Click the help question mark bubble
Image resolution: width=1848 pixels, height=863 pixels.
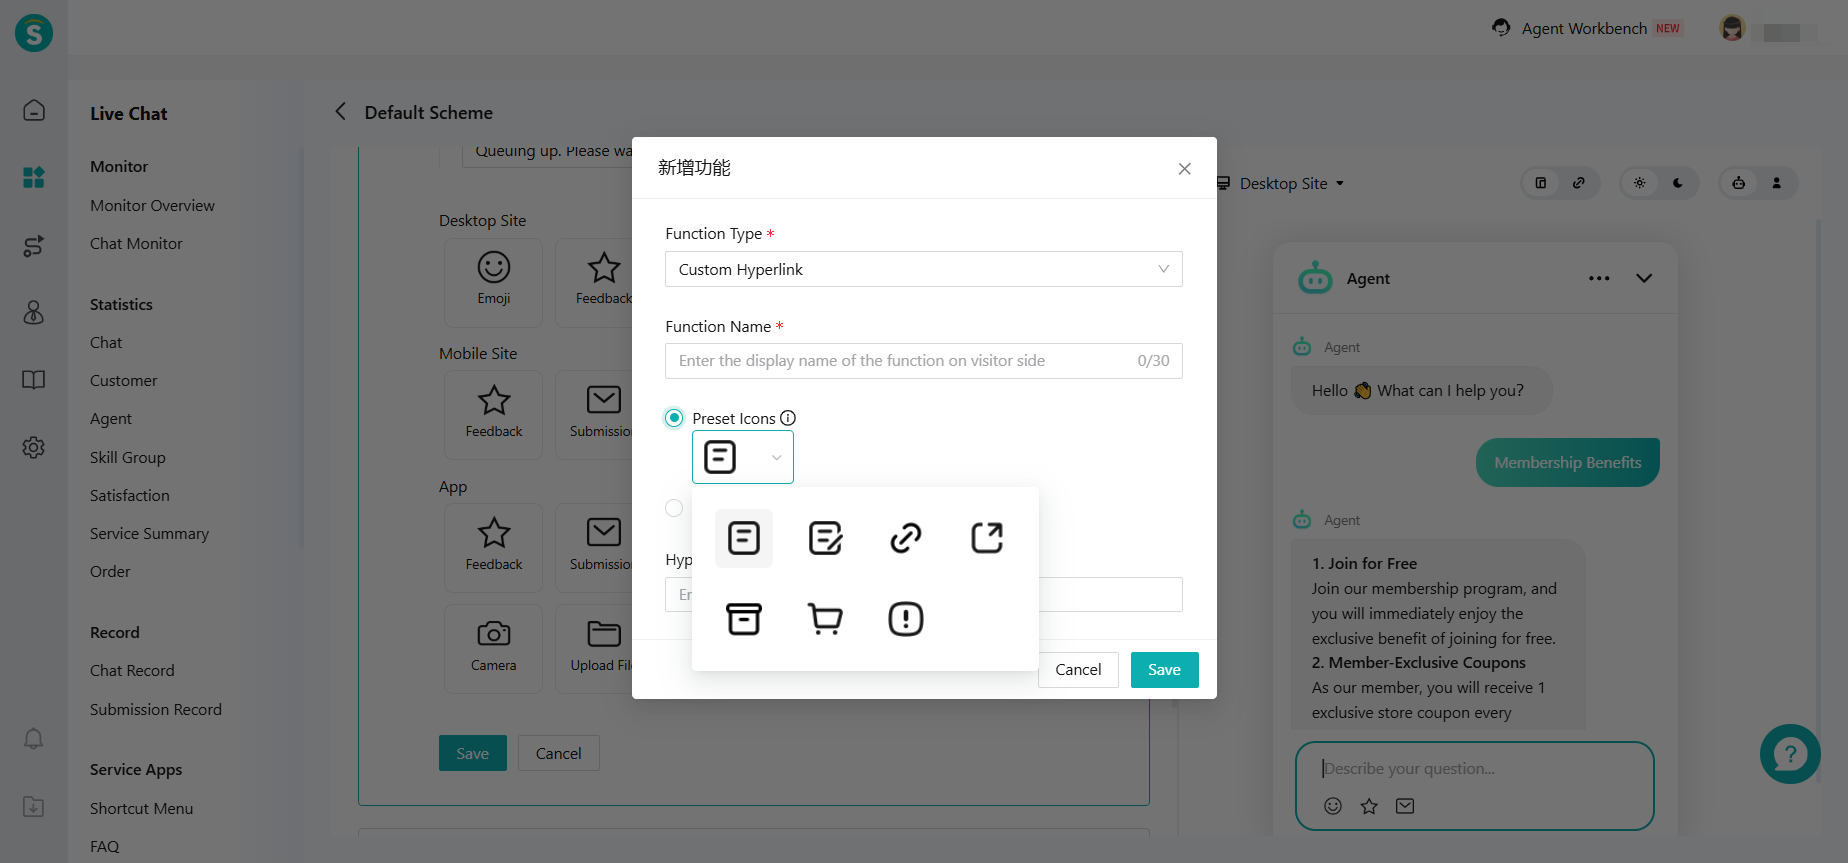(1789, 754)
